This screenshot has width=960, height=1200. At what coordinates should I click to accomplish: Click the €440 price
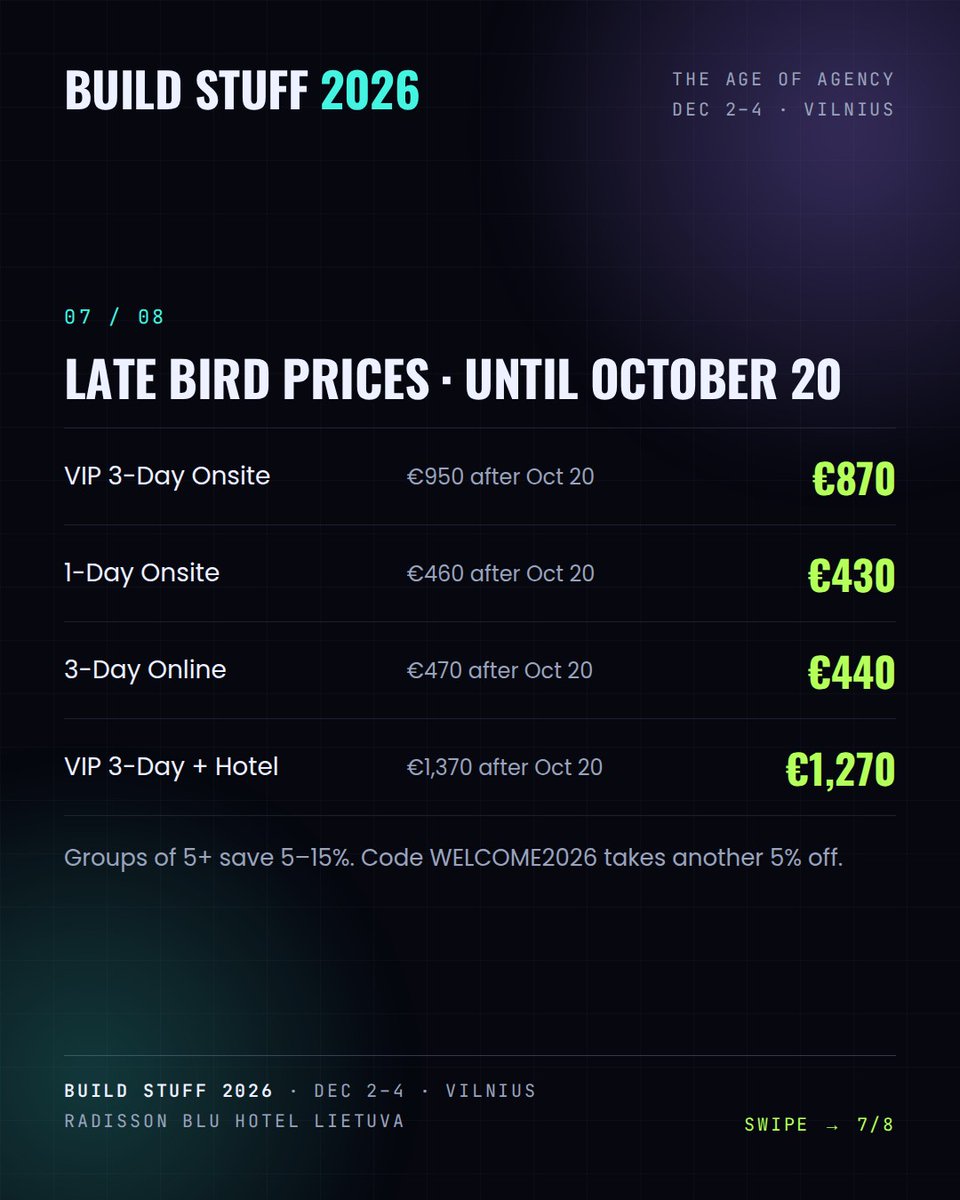[851, 673]
